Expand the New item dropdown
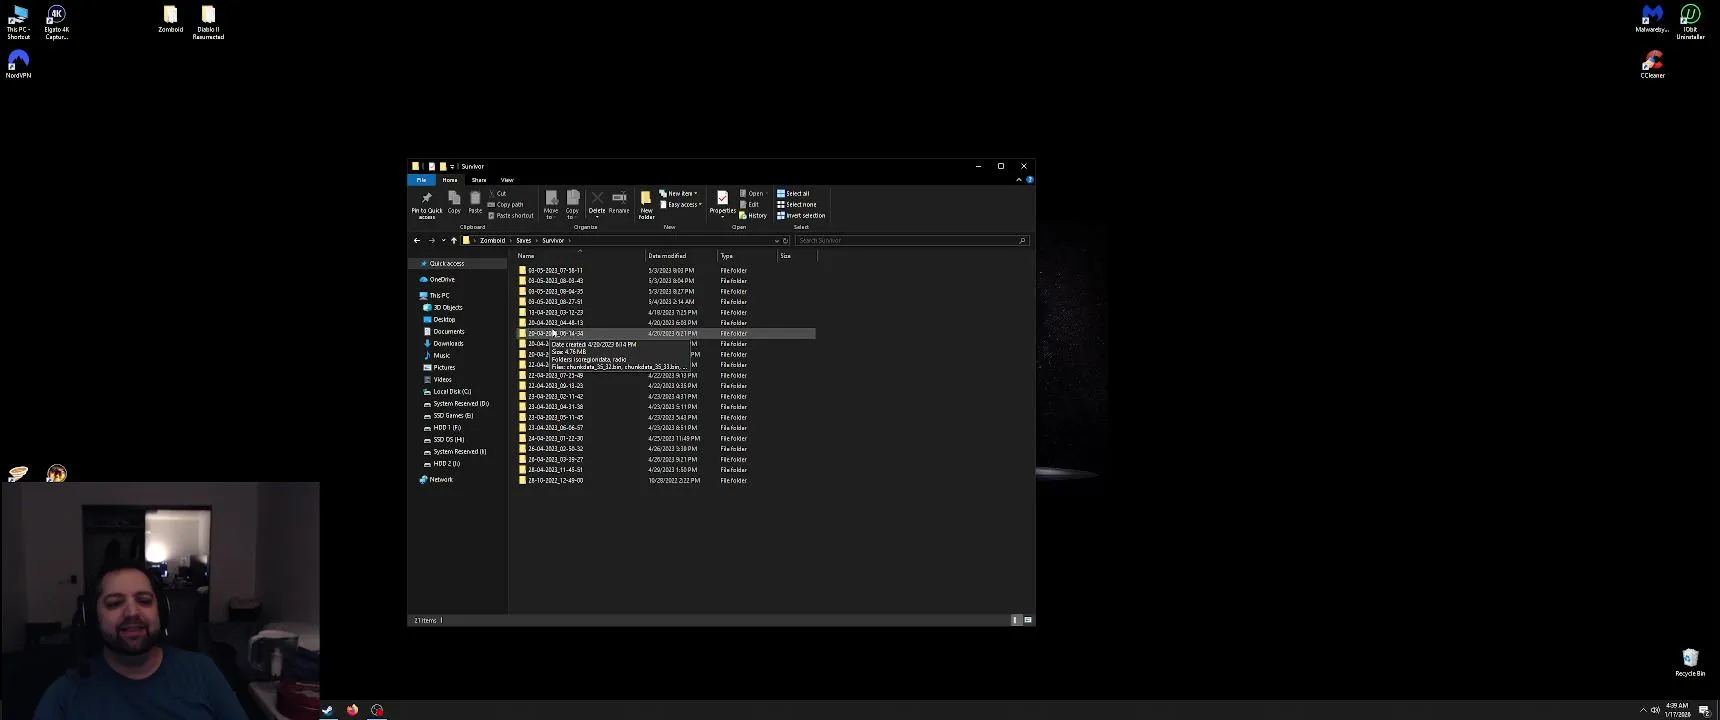This screenshot has width=1720, height=720. [679, 194]
